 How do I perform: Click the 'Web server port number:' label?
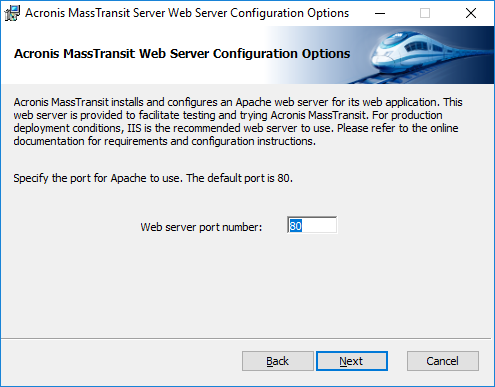[x=201, y=227]
